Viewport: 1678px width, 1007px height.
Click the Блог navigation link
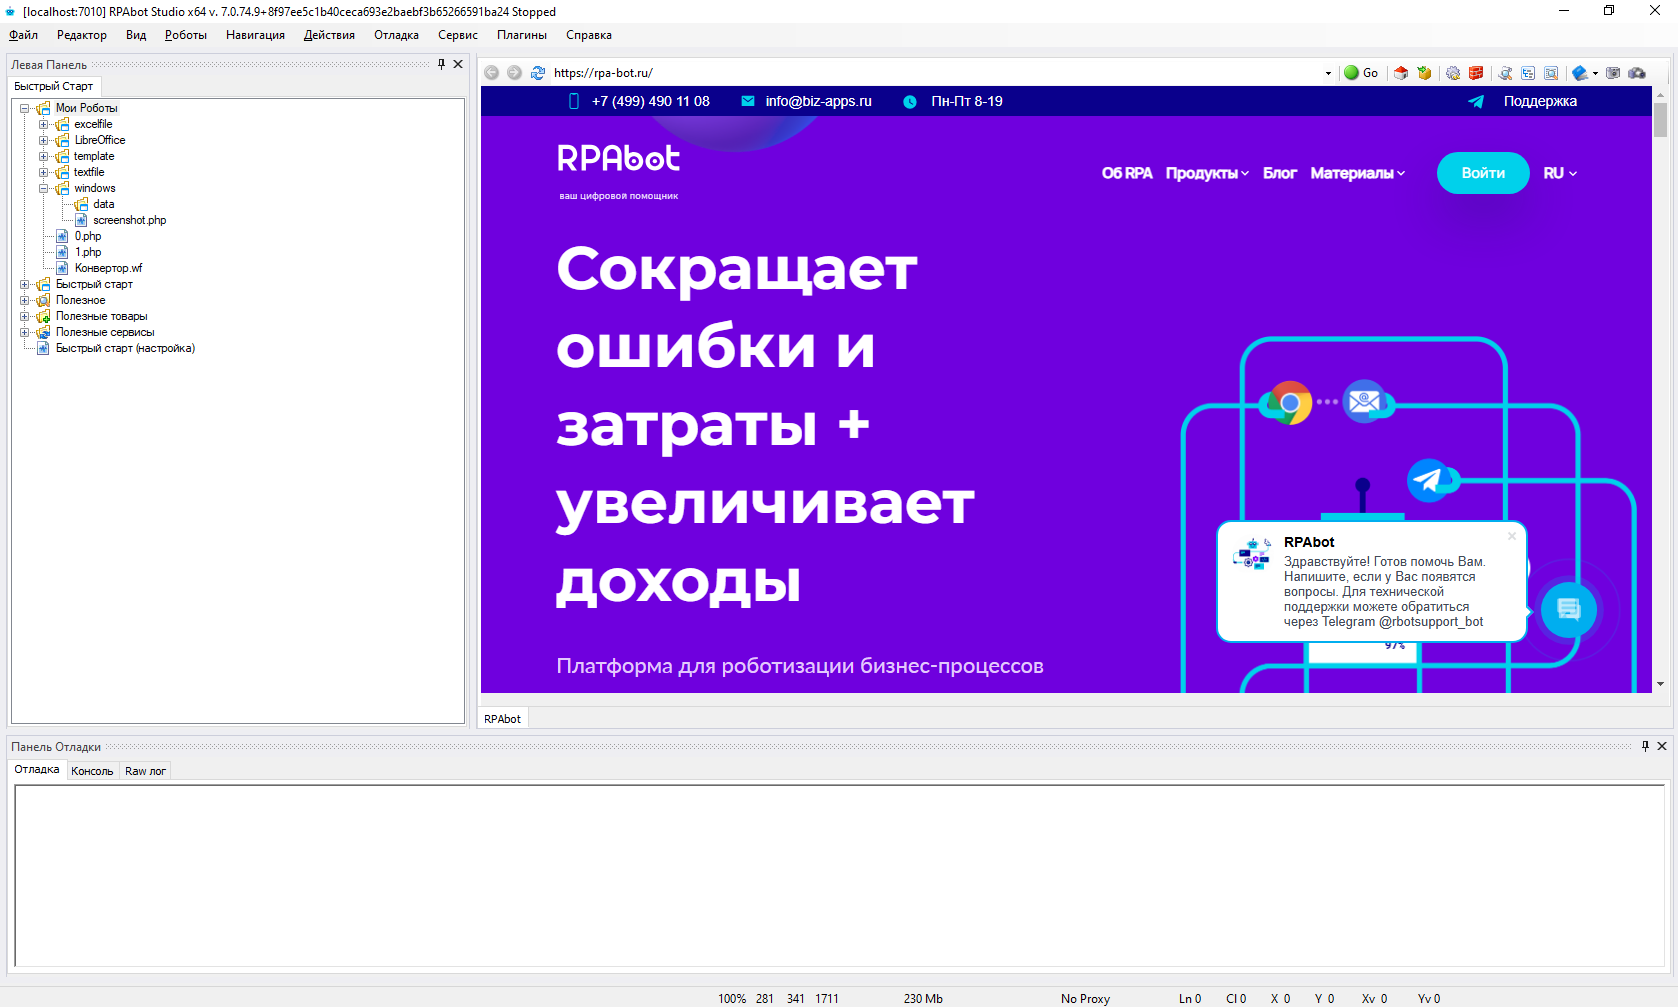click(1280, 173)
